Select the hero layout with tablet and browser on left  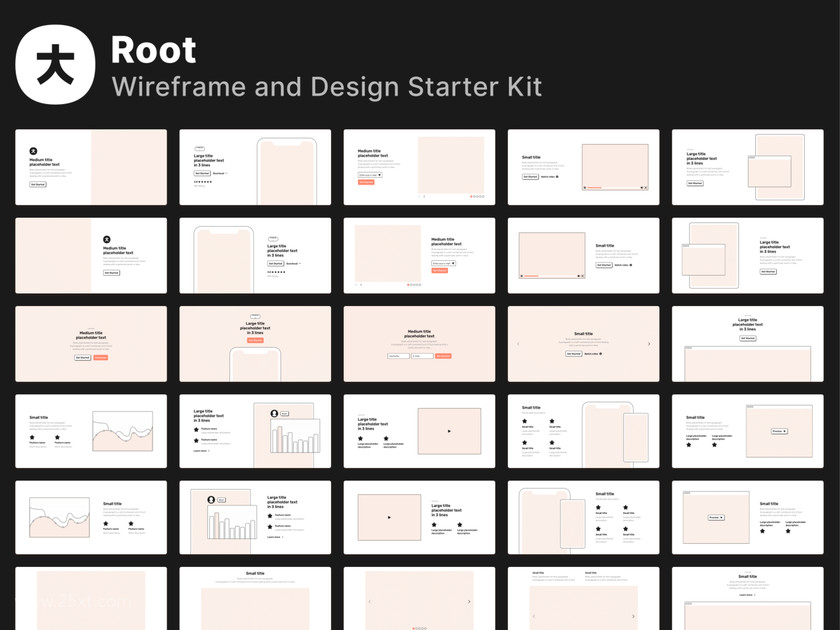tap(748, 256)
